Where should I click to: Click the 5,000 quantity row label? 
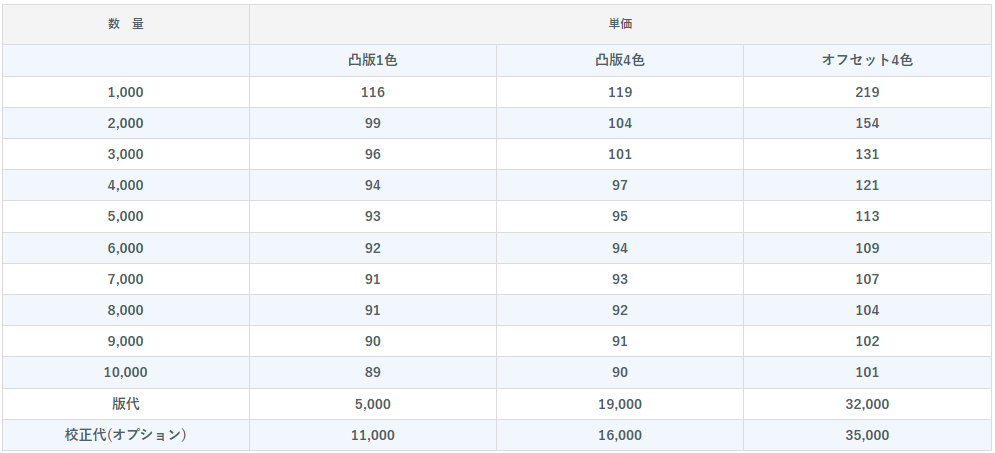pyautogui.click(x=125, y=216)
